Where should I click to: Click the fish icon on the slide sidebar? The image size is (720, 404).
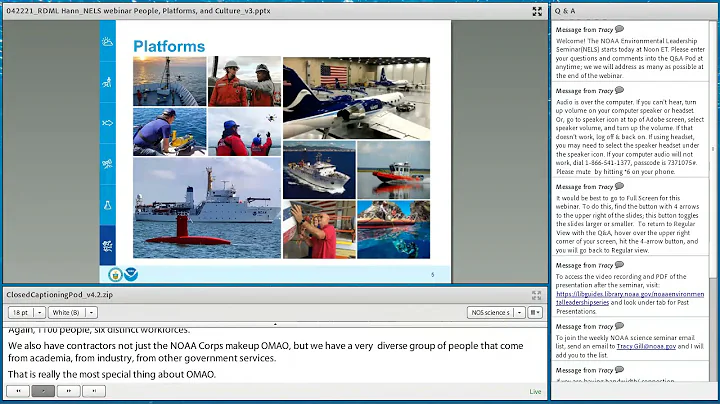107,123
